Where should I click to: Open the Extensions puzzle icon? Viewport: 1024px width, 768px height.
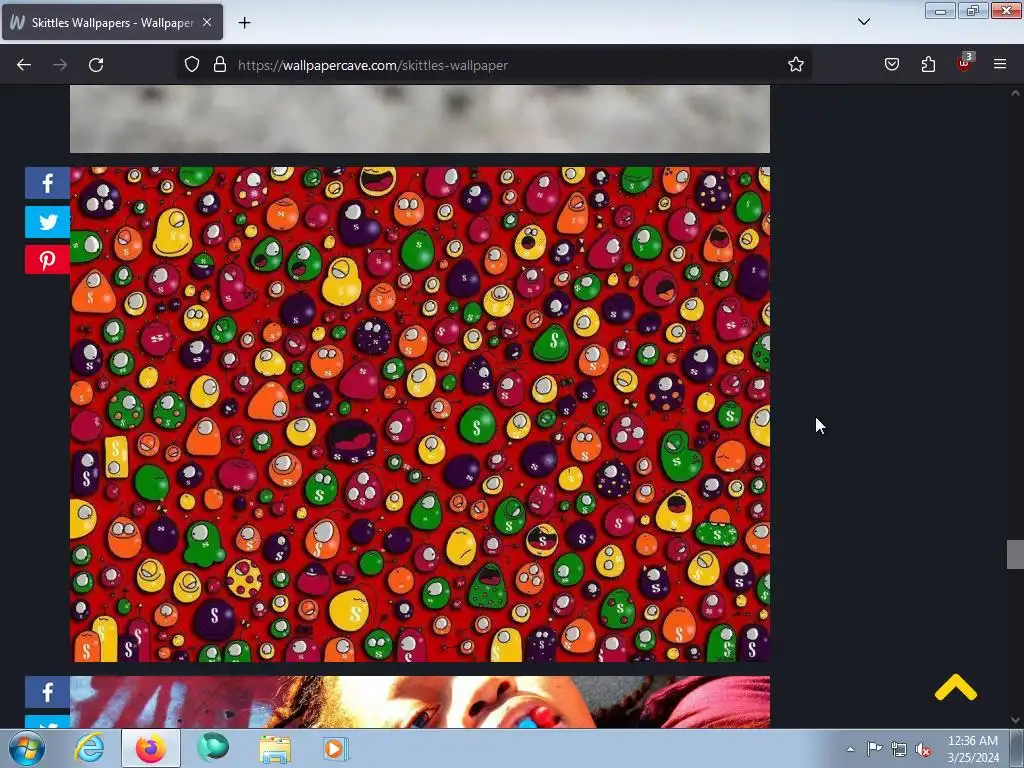(928, 65)
